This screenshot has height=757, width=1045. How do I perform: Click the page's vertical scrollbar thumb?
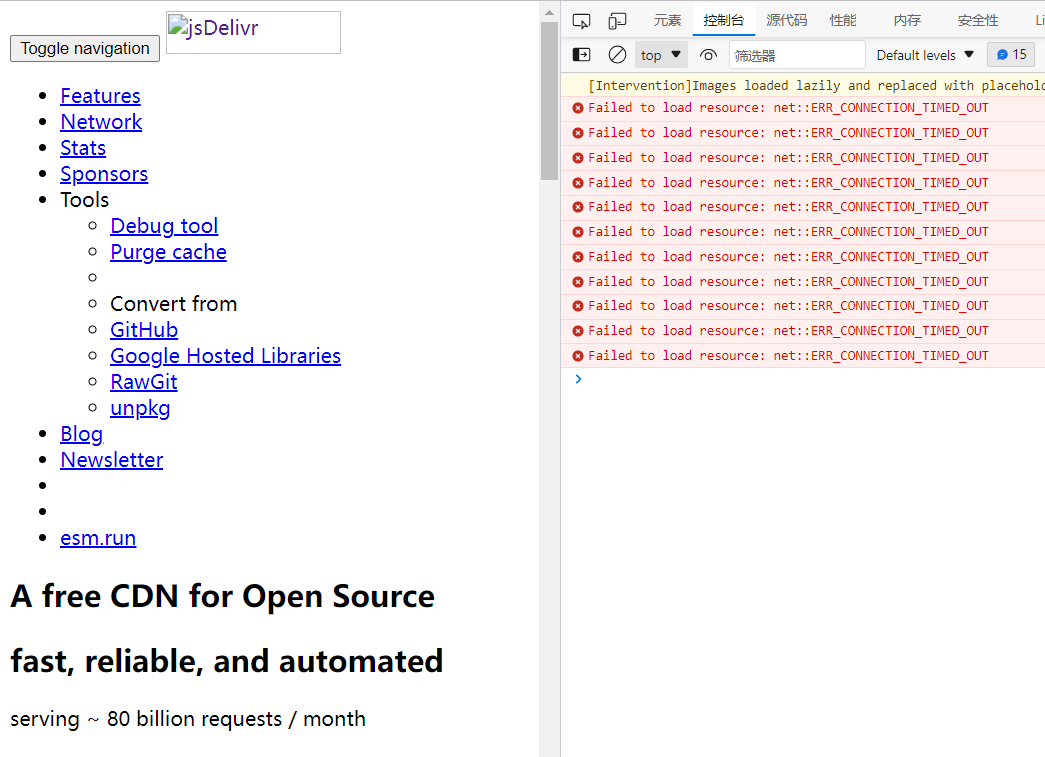tap(549, 101)
